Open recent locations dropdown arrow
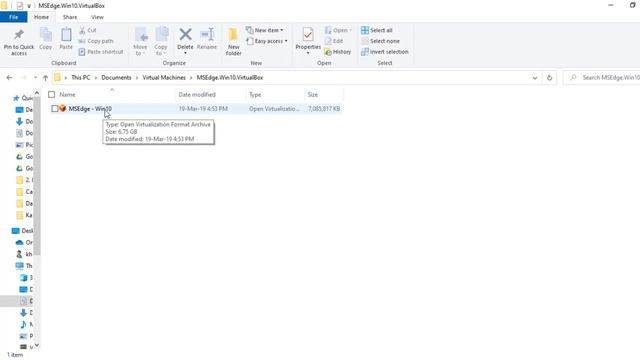This screenshot has height=360, width=640. click(35, 78)
